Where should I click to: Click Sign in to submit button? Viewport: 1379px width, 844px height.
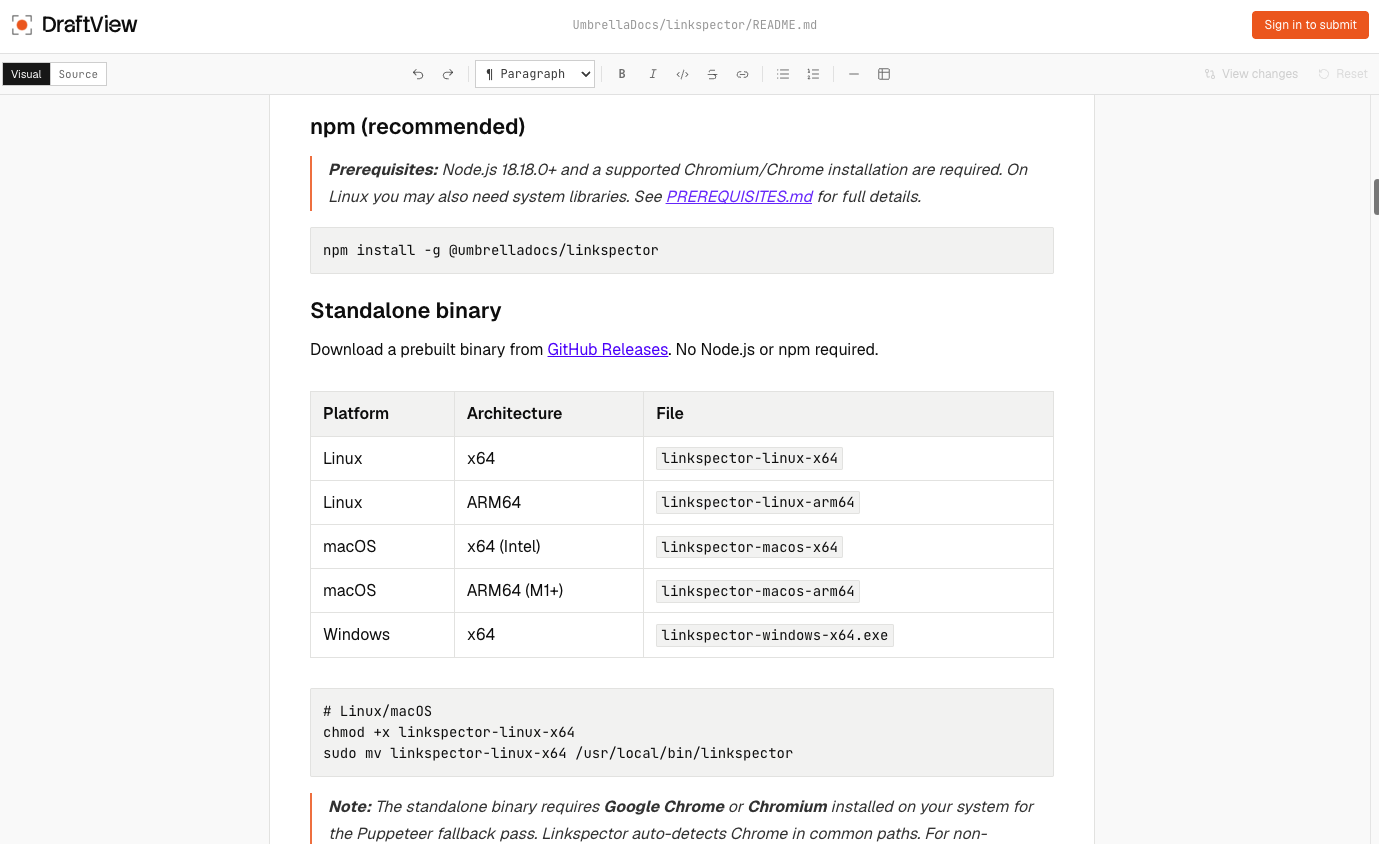click(1310, 25)
